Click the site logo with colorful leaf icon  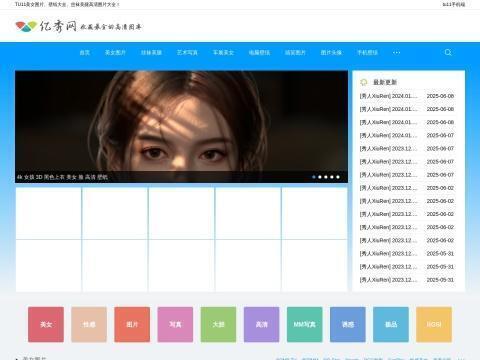78,26
